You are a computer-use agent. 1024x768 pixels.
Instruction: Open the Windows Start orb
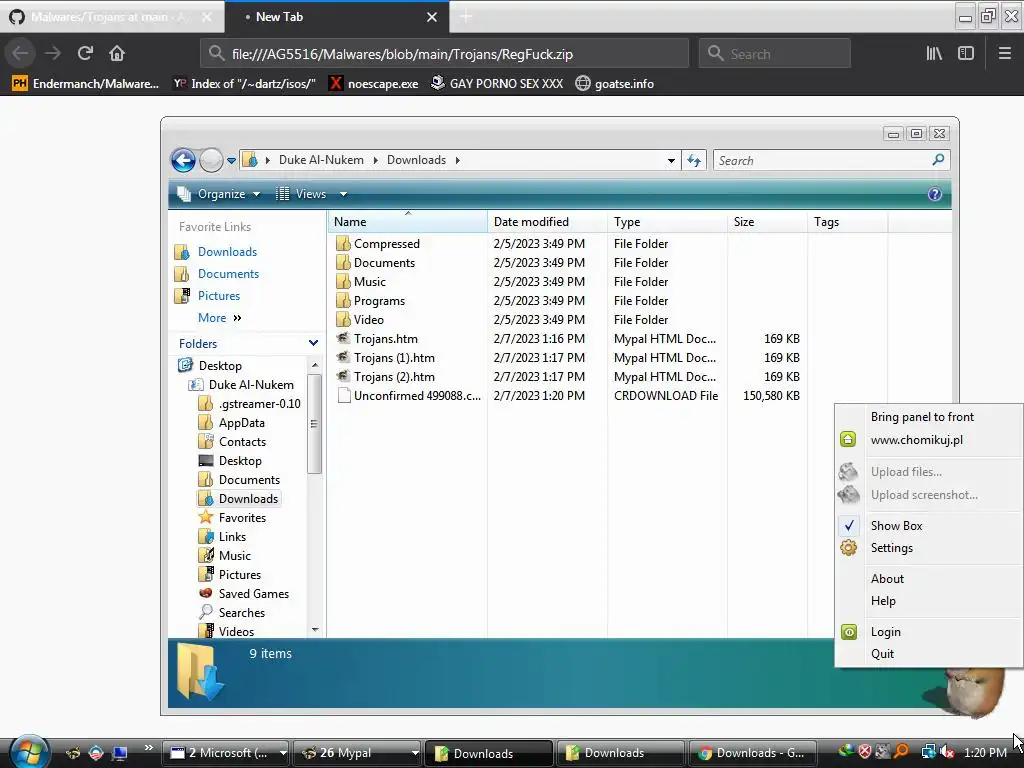tap(27, 752)
